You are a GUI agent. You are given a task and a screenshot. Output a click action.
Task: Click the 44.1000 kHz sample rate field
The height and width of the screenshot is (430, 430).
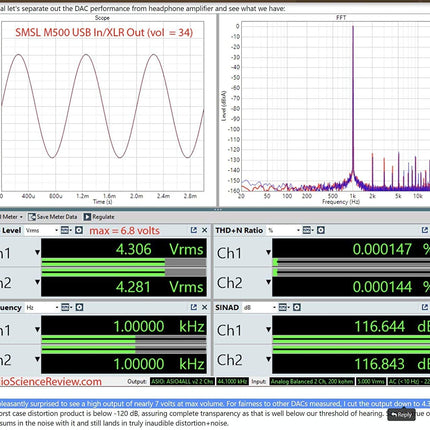232,381
